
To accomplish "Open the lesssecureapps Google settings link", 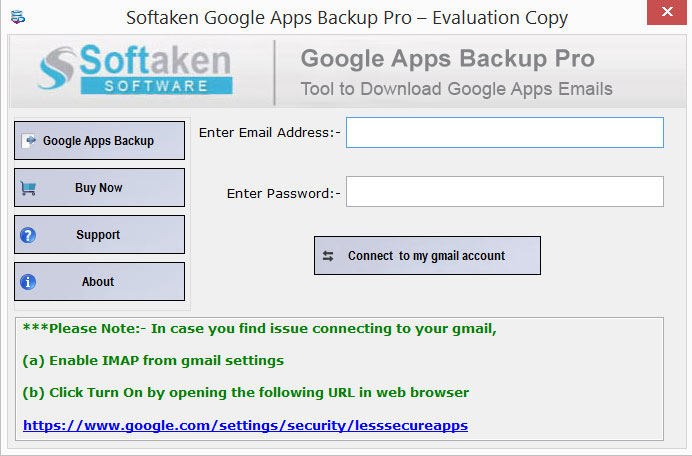I will [x=245, y=425].
